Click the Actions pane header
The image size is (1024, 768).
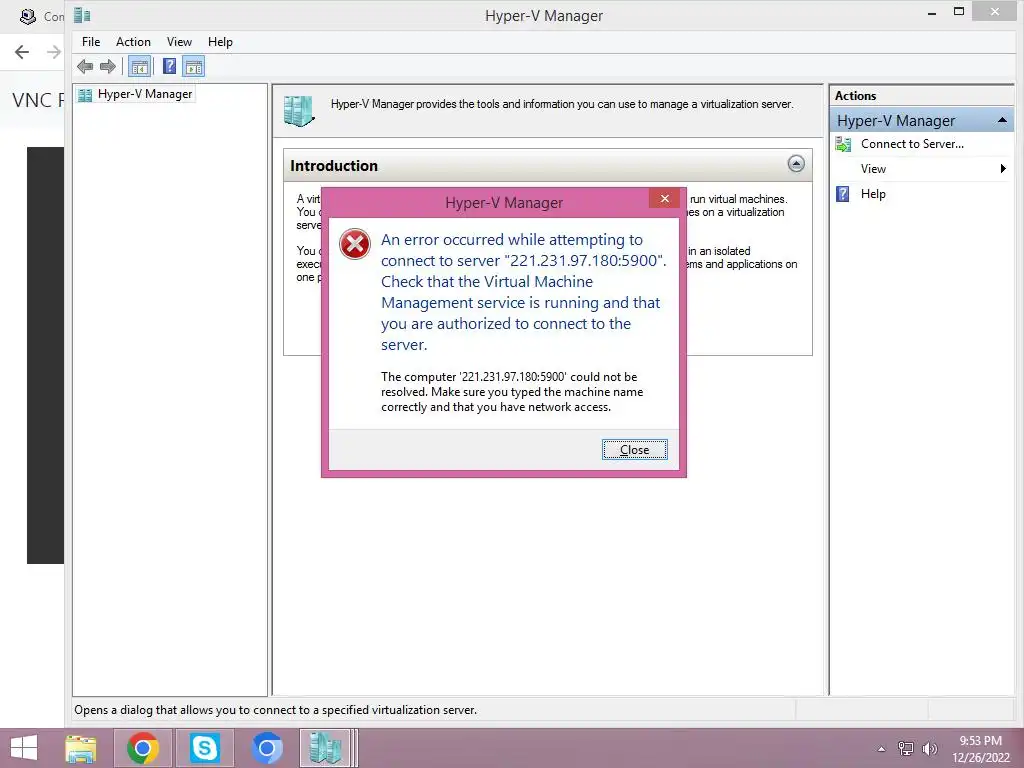921,95
